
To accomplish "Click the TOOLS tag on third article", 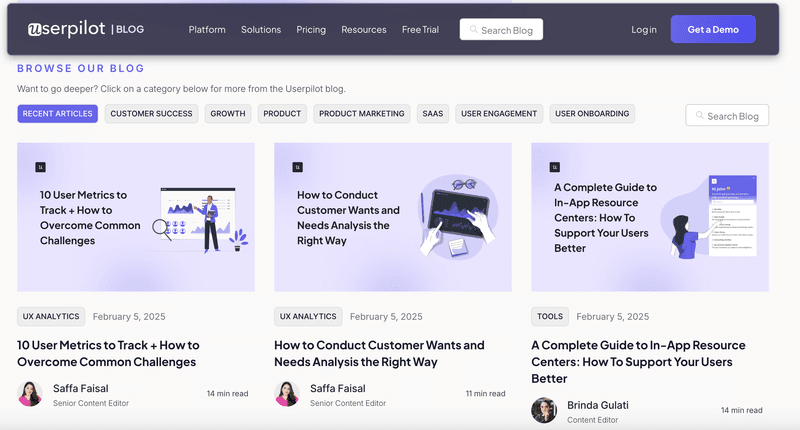I will (549, 317).
